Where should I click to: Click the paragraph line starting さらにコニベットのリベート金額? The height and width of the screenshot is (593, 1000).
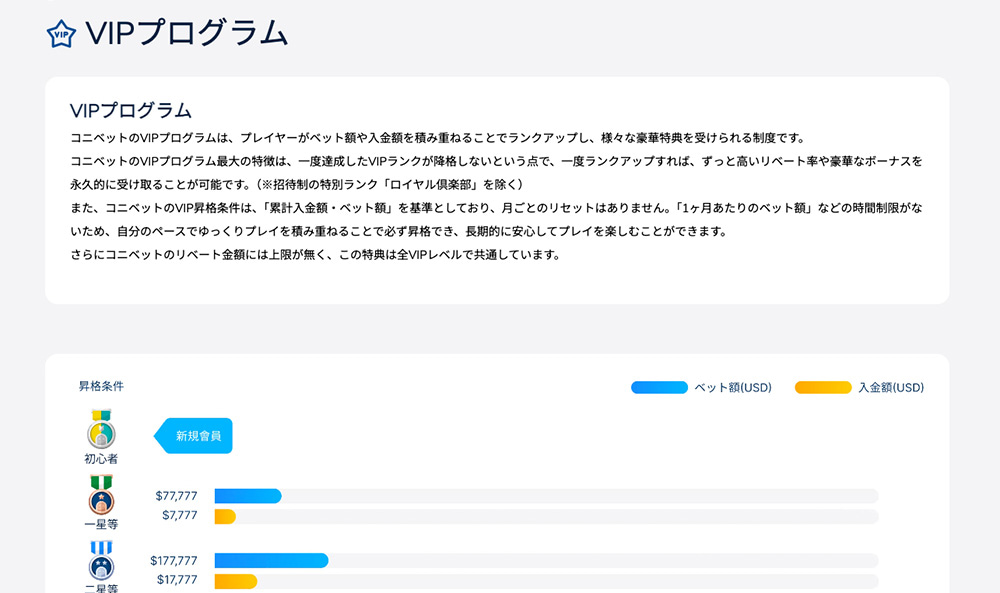pos(315,255)
